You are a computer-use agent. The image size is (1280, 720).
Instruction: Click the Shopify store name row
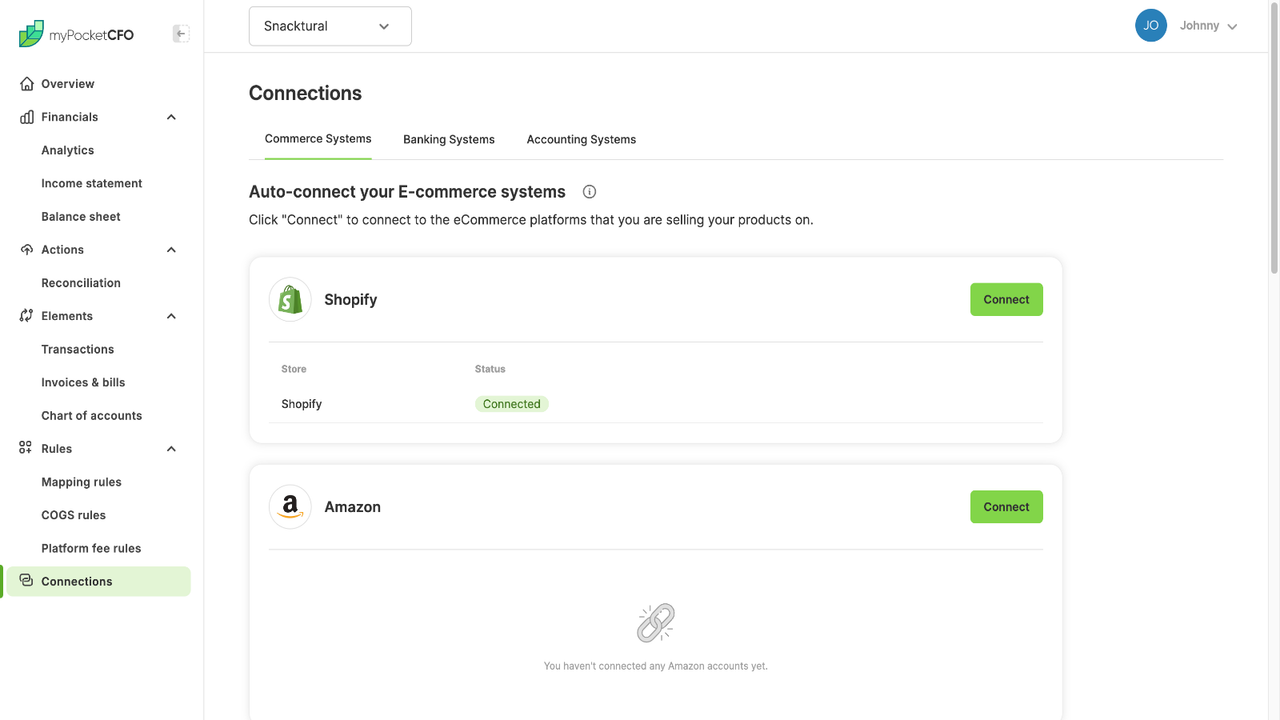pyautogui.click(x=656, y=404)
